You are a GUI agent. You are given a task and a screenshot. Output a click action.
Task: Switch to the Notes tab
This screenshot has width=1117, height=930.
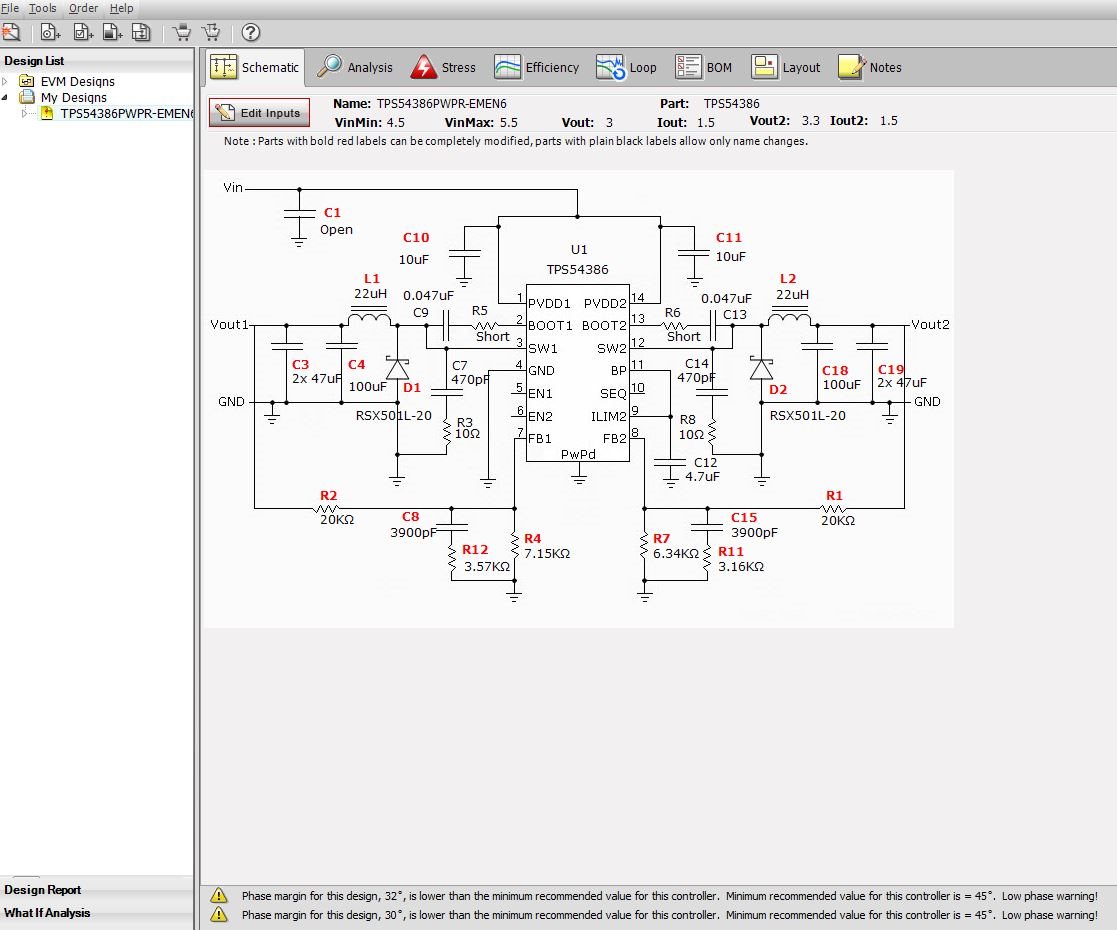click(x=870, y=67)
